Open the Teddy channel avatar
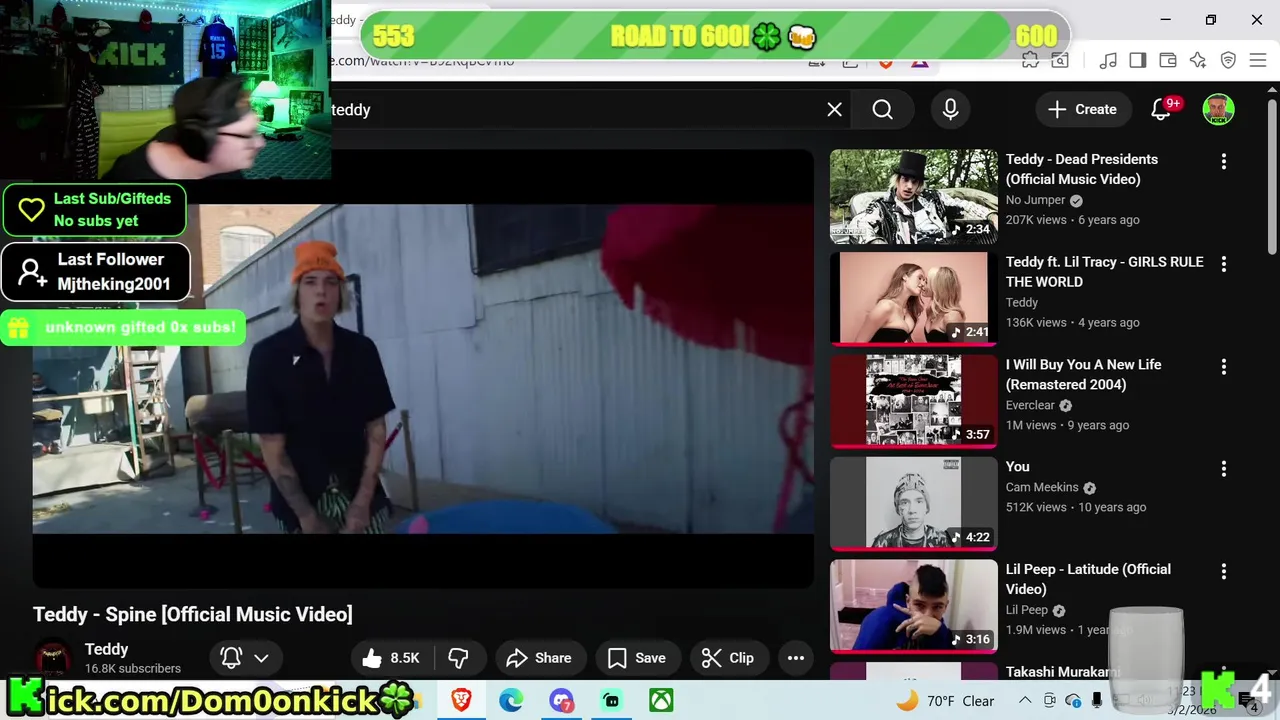Image resolution: width=1280 pixels, height=720 pixels. pyautogui.click(x=52, y=658)
